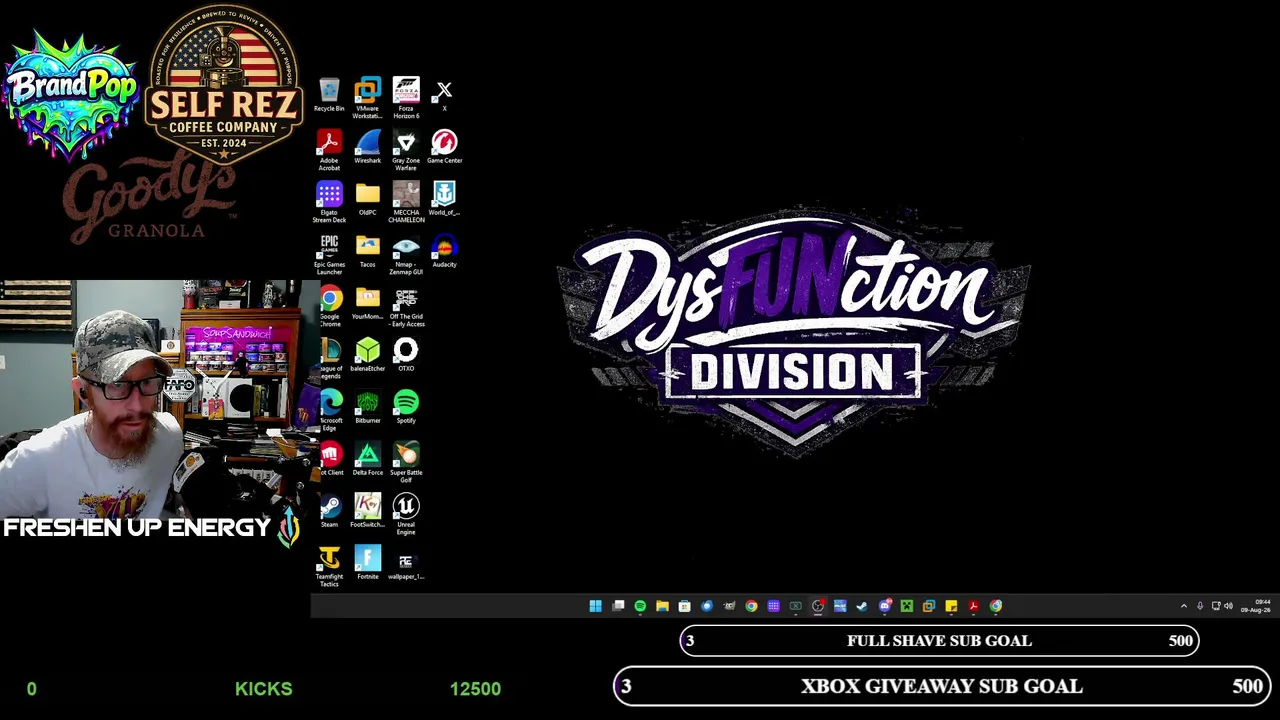
Task: Switch to Spotify in the taskbar
Action: click(640, 606)
